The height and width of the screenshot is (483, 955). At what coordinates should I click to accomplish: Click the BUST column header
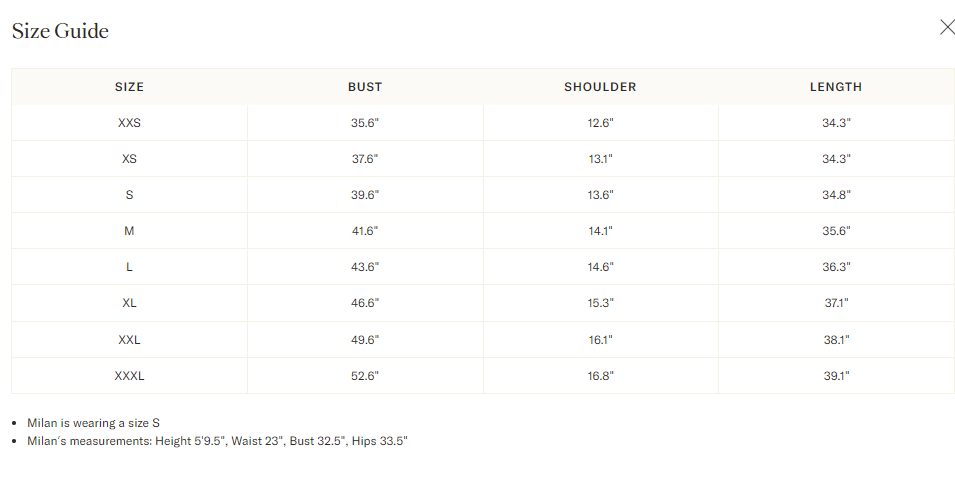click(x=365, y=87)
